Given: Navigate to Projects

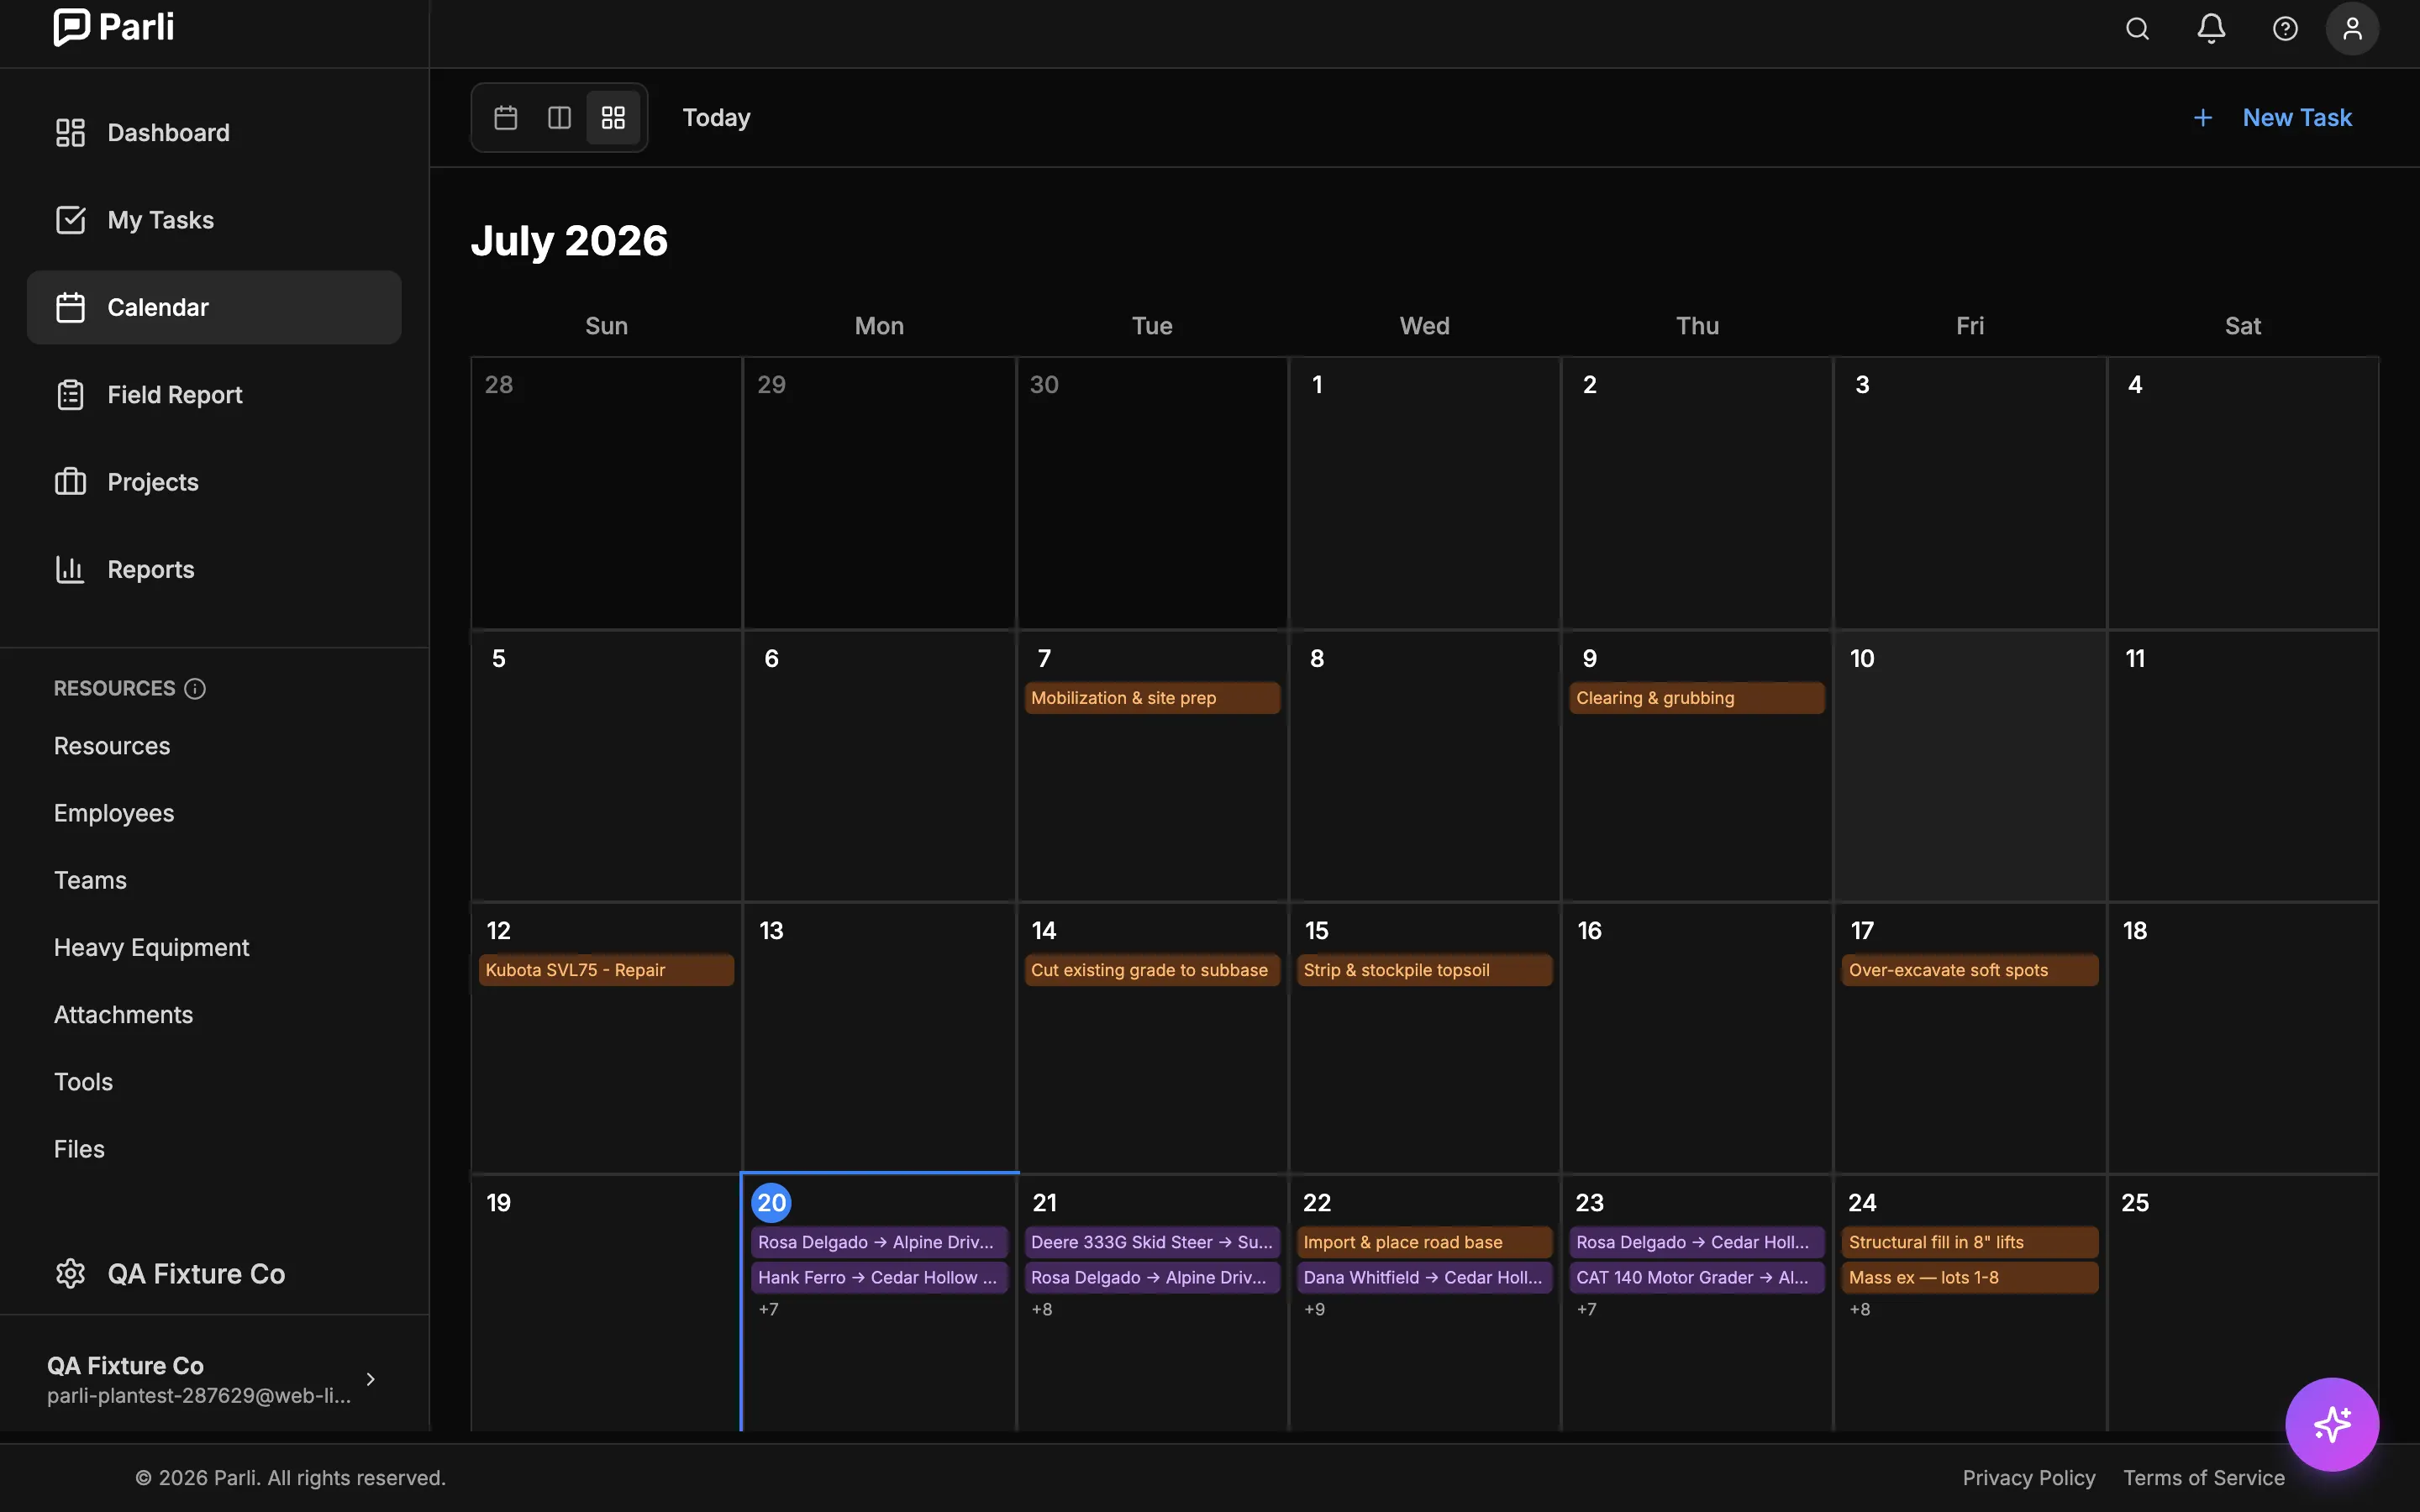Looking at the screenshot, I should coord(214,482).
